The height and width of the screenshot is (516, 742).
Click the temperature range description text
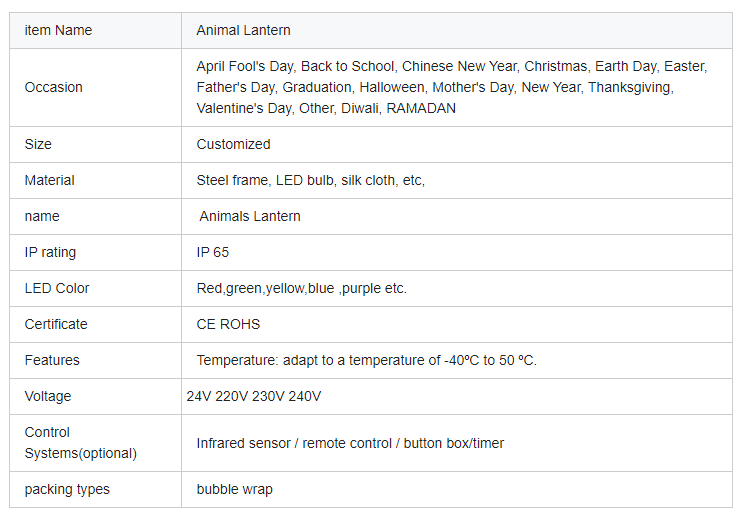(366, 360)
